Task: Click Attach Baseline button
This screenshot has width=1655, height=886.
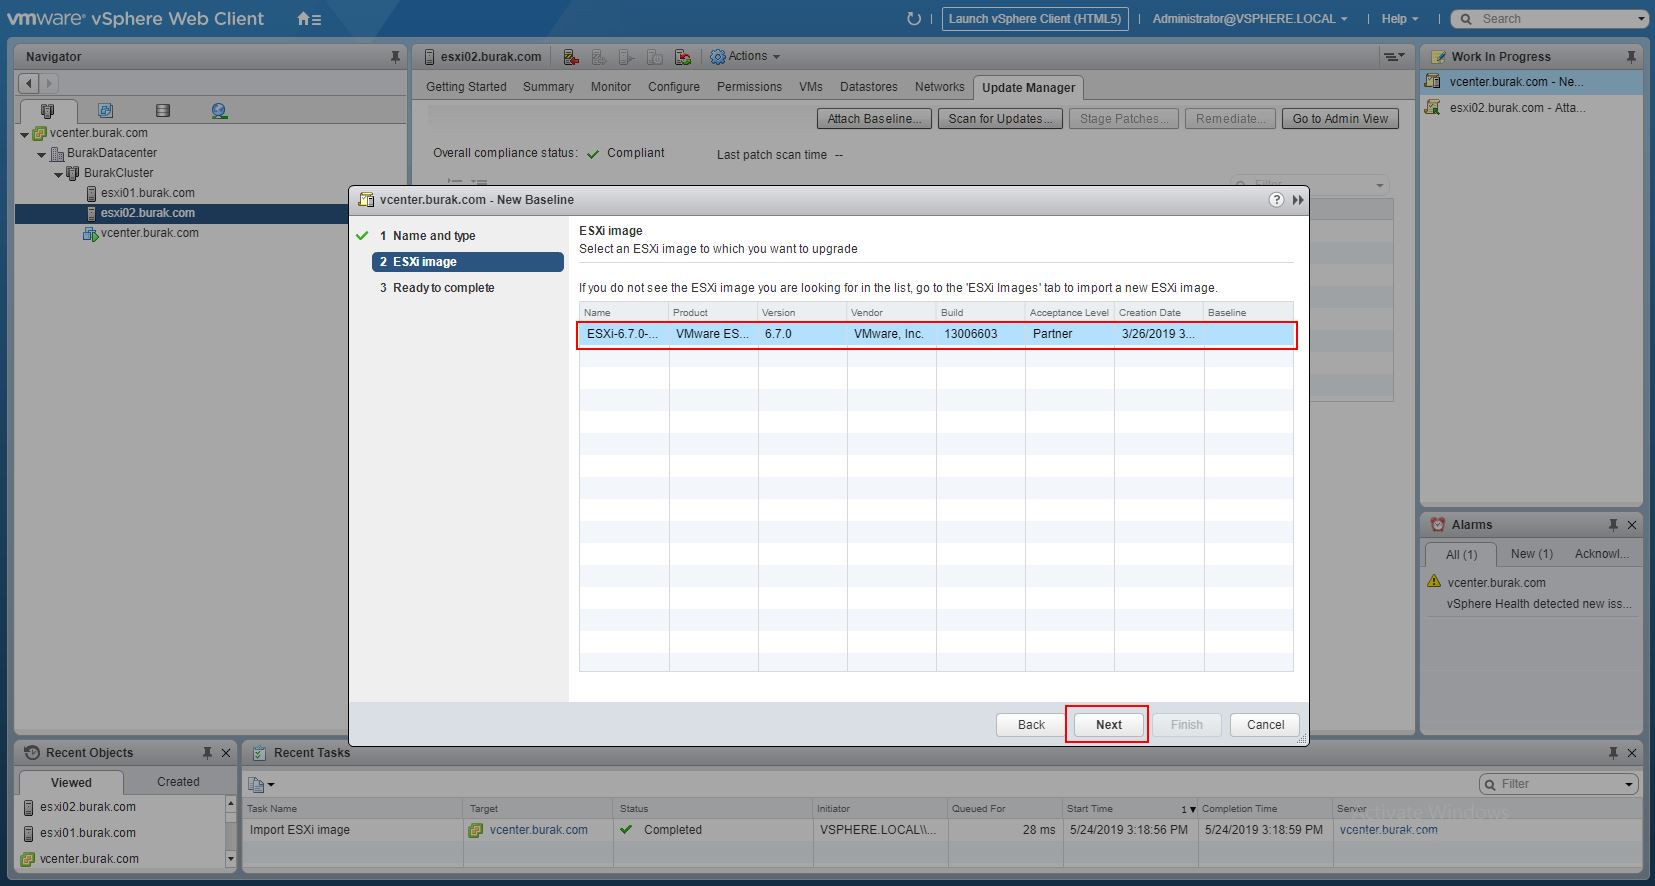Action: coord(874,118)
